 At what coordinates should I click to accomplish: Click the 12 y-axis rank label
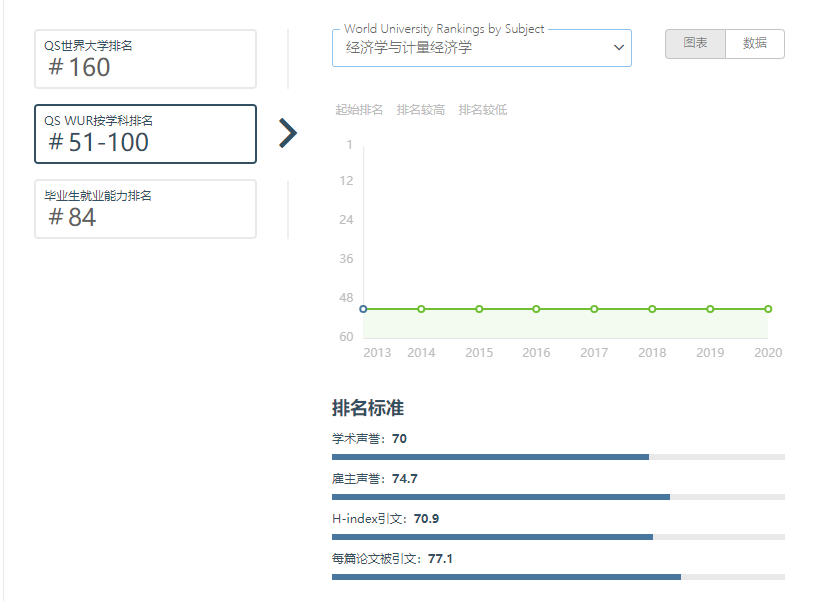[346, 180]
